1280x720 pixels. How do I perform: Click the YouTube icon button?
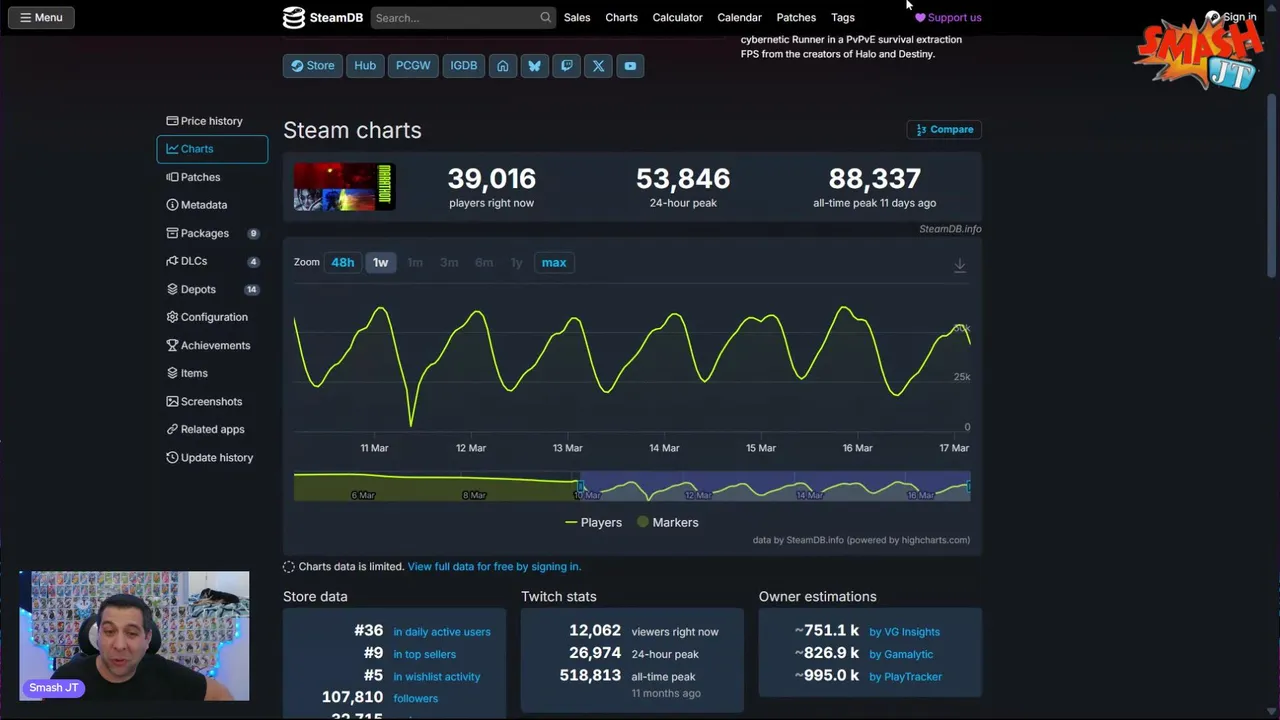click(x=630, y=65)
